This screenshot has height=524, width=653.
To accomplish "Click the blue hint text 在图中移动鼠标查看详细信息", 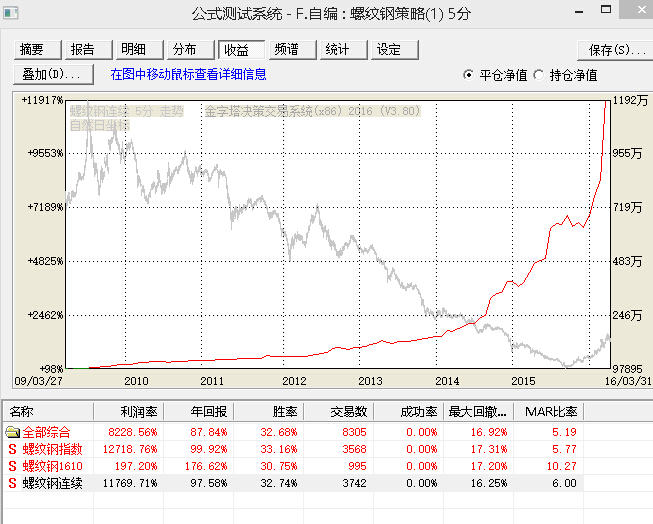I will 188,74.
